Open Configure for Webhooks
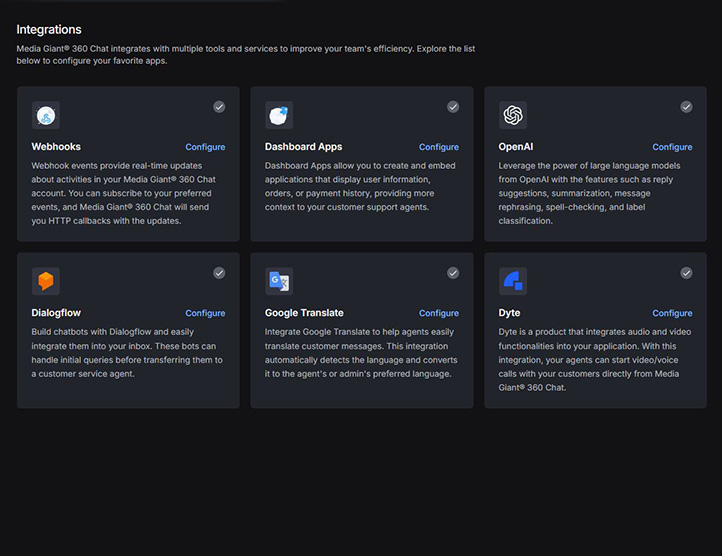Screen dimensions: 722x556 [205, 147]
